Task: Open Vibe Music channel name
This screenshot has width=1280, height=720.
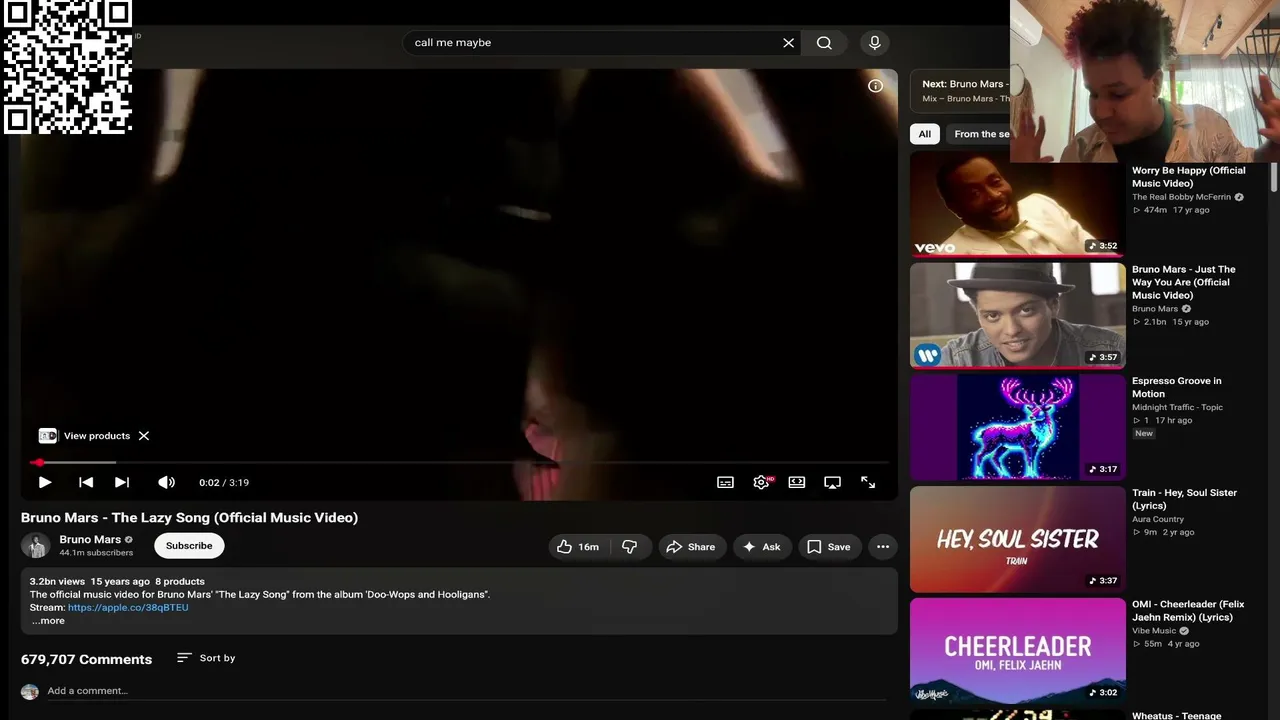Action: click(1154, 631)
